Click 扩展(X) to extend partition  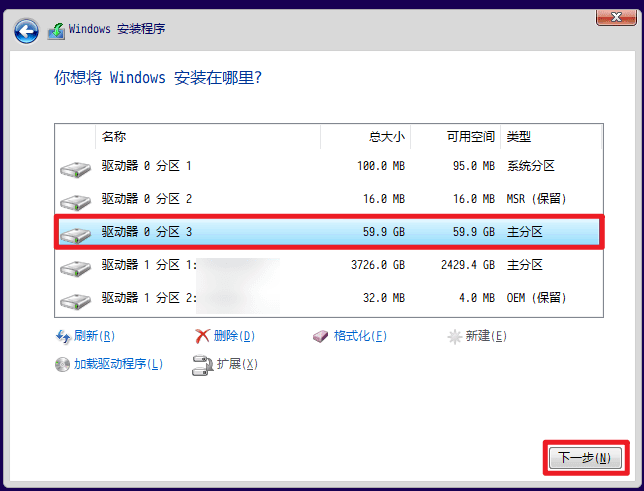pos(237,364)
